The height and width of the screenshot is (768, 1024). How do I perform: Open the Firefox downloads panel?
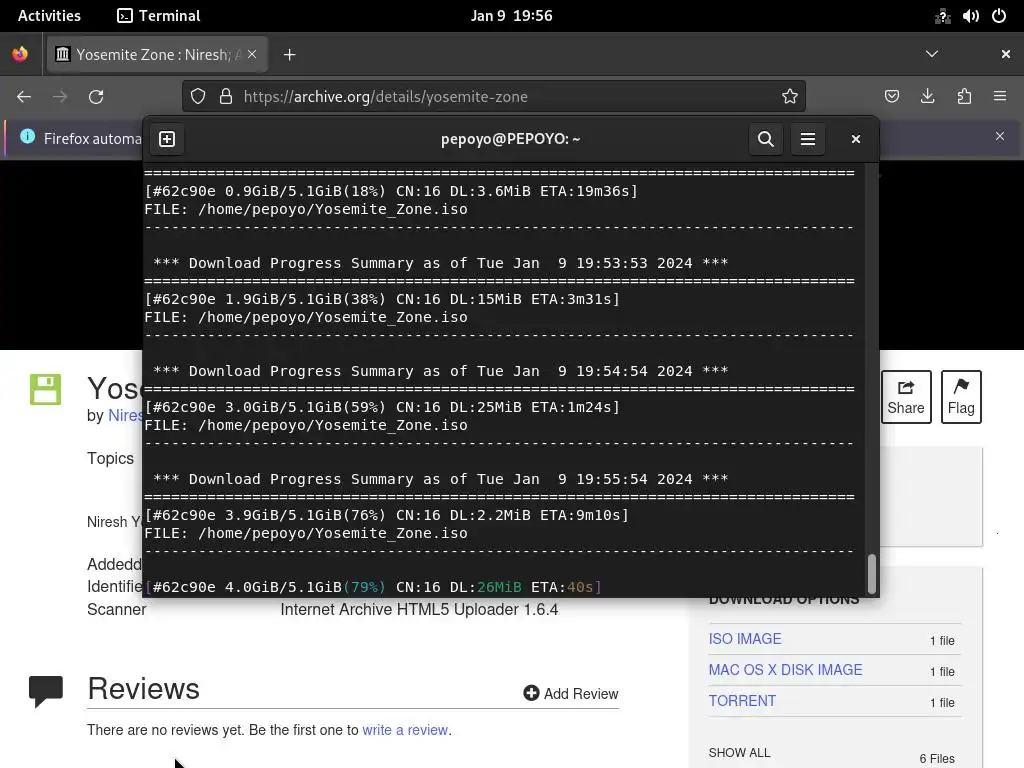[x=927, y=97]
